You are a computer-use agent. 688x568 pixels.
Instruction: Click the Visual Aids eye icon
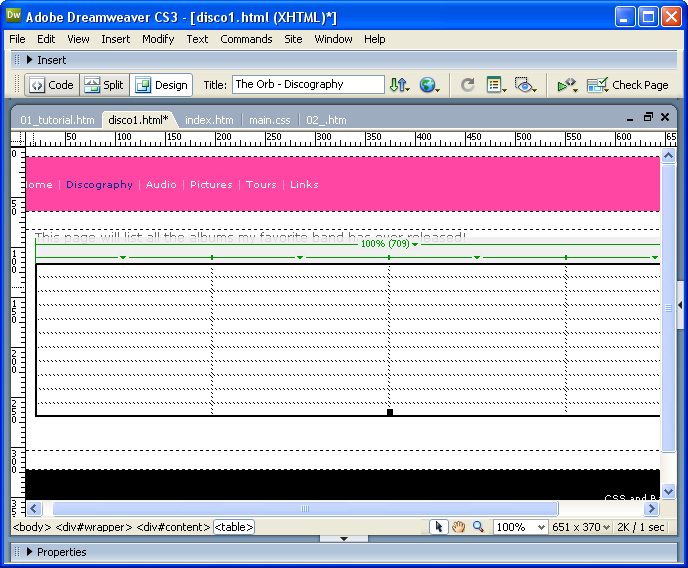tap(525, 85)
